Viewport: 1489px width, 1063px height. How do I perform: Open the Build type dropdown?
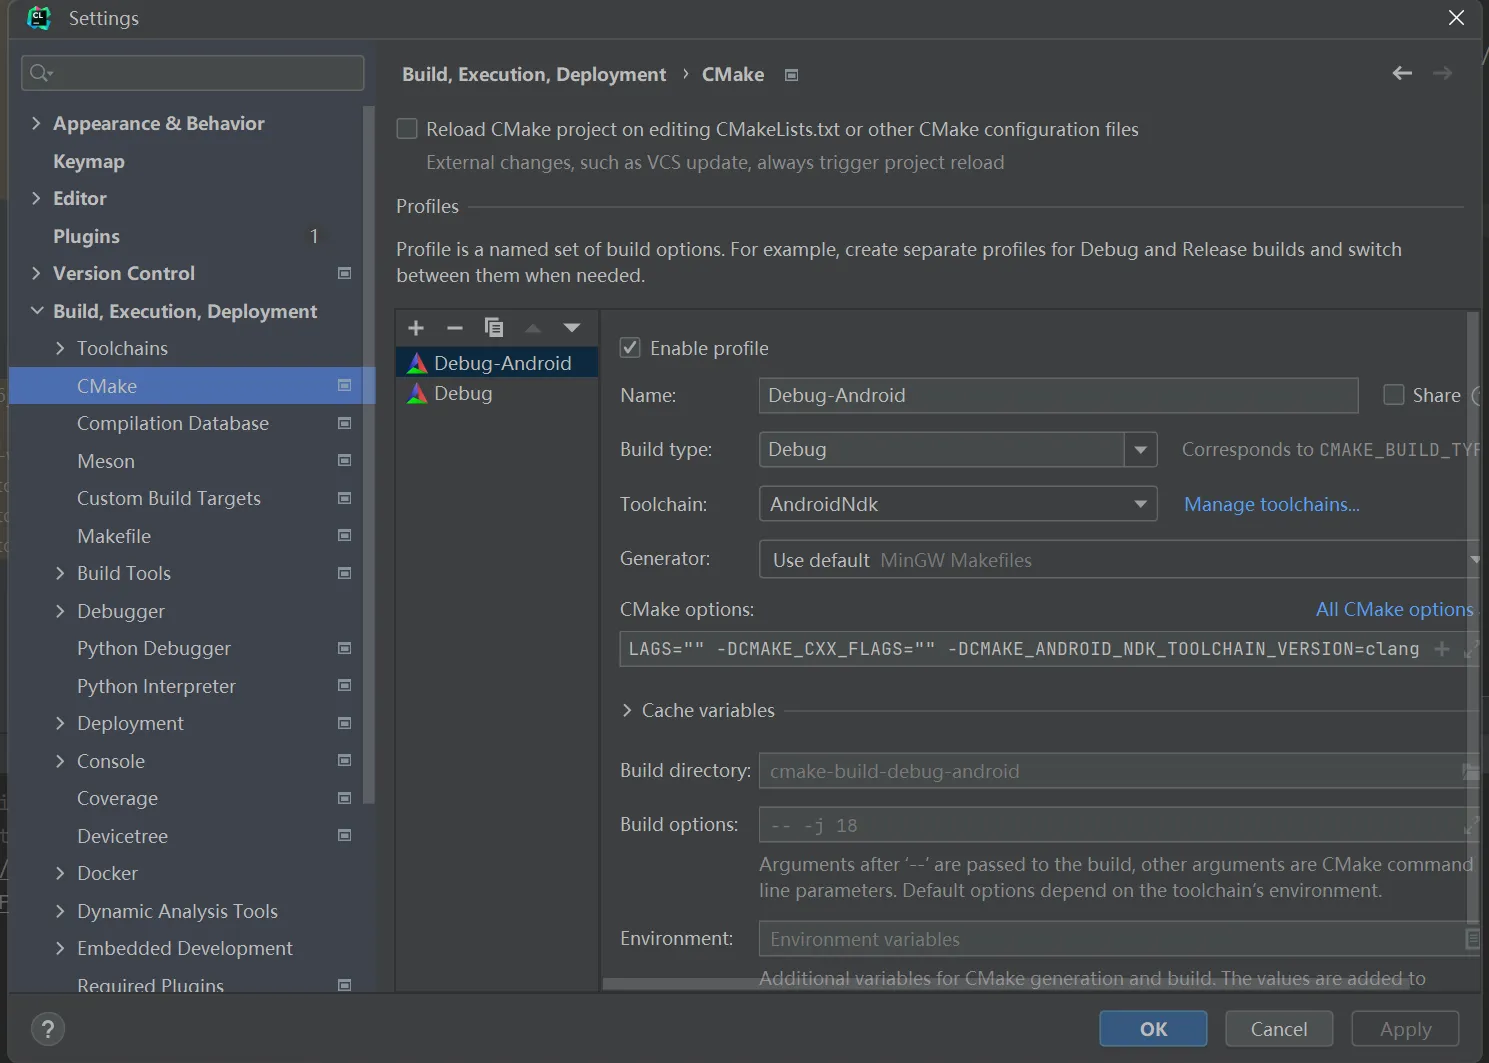coord(1140,450)
